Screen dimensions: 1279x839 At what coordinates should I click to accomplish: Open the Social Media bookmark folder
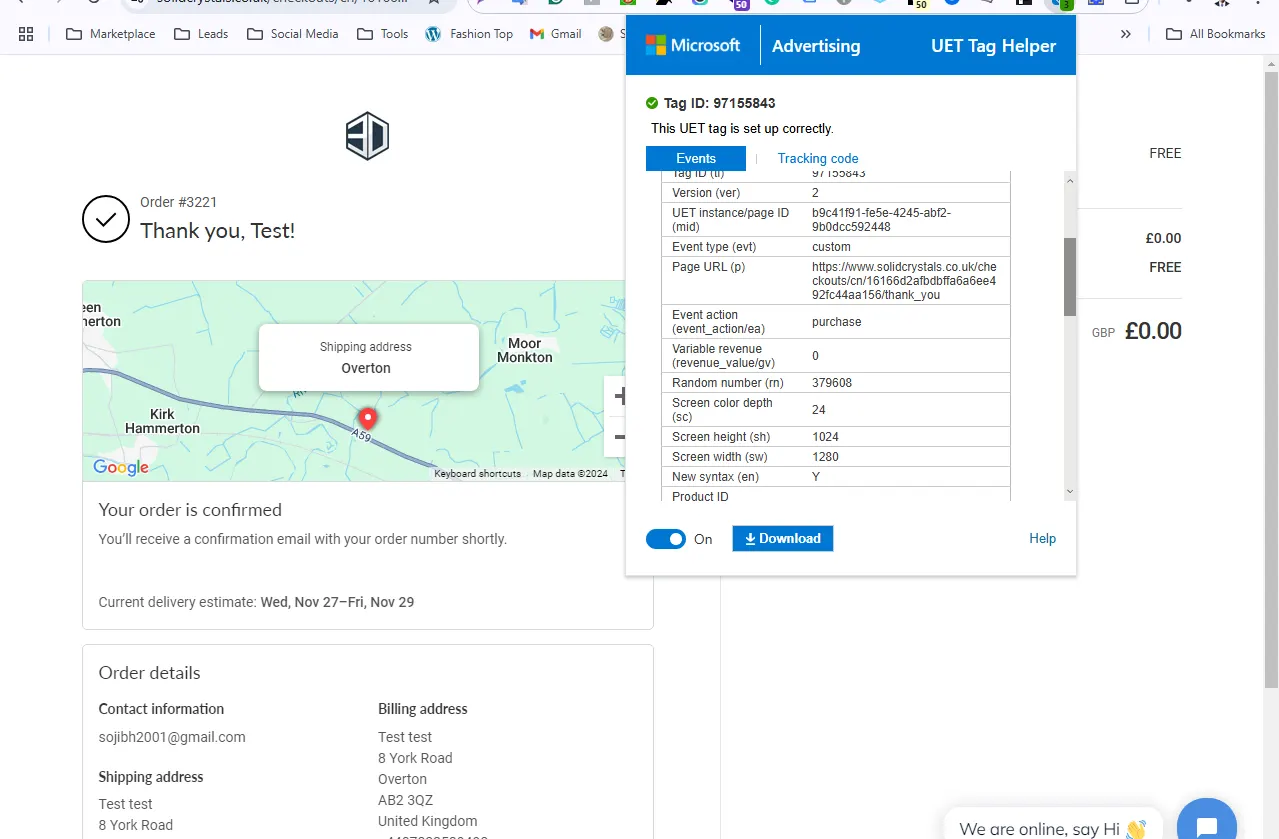tap(292, 34)
